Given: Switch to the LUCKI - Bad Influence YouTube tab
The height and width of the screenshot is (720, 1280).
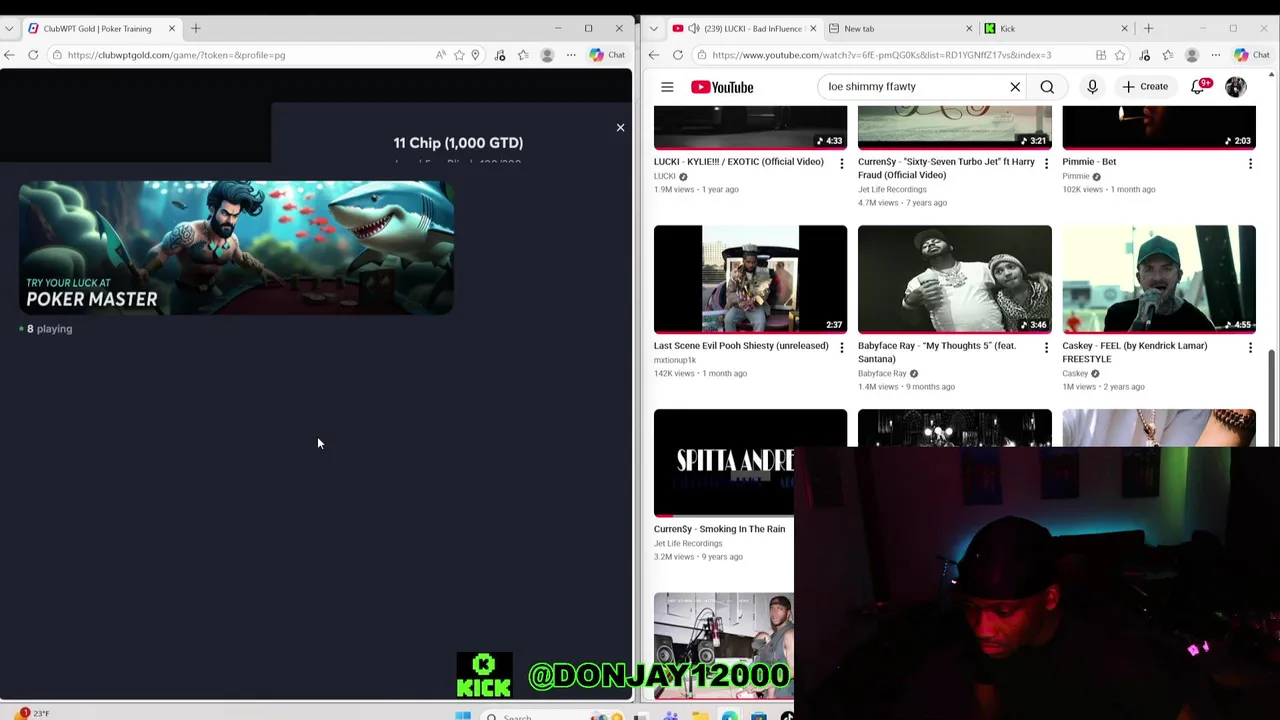Looking at the screenshot, I should click(x=745, y=28).
